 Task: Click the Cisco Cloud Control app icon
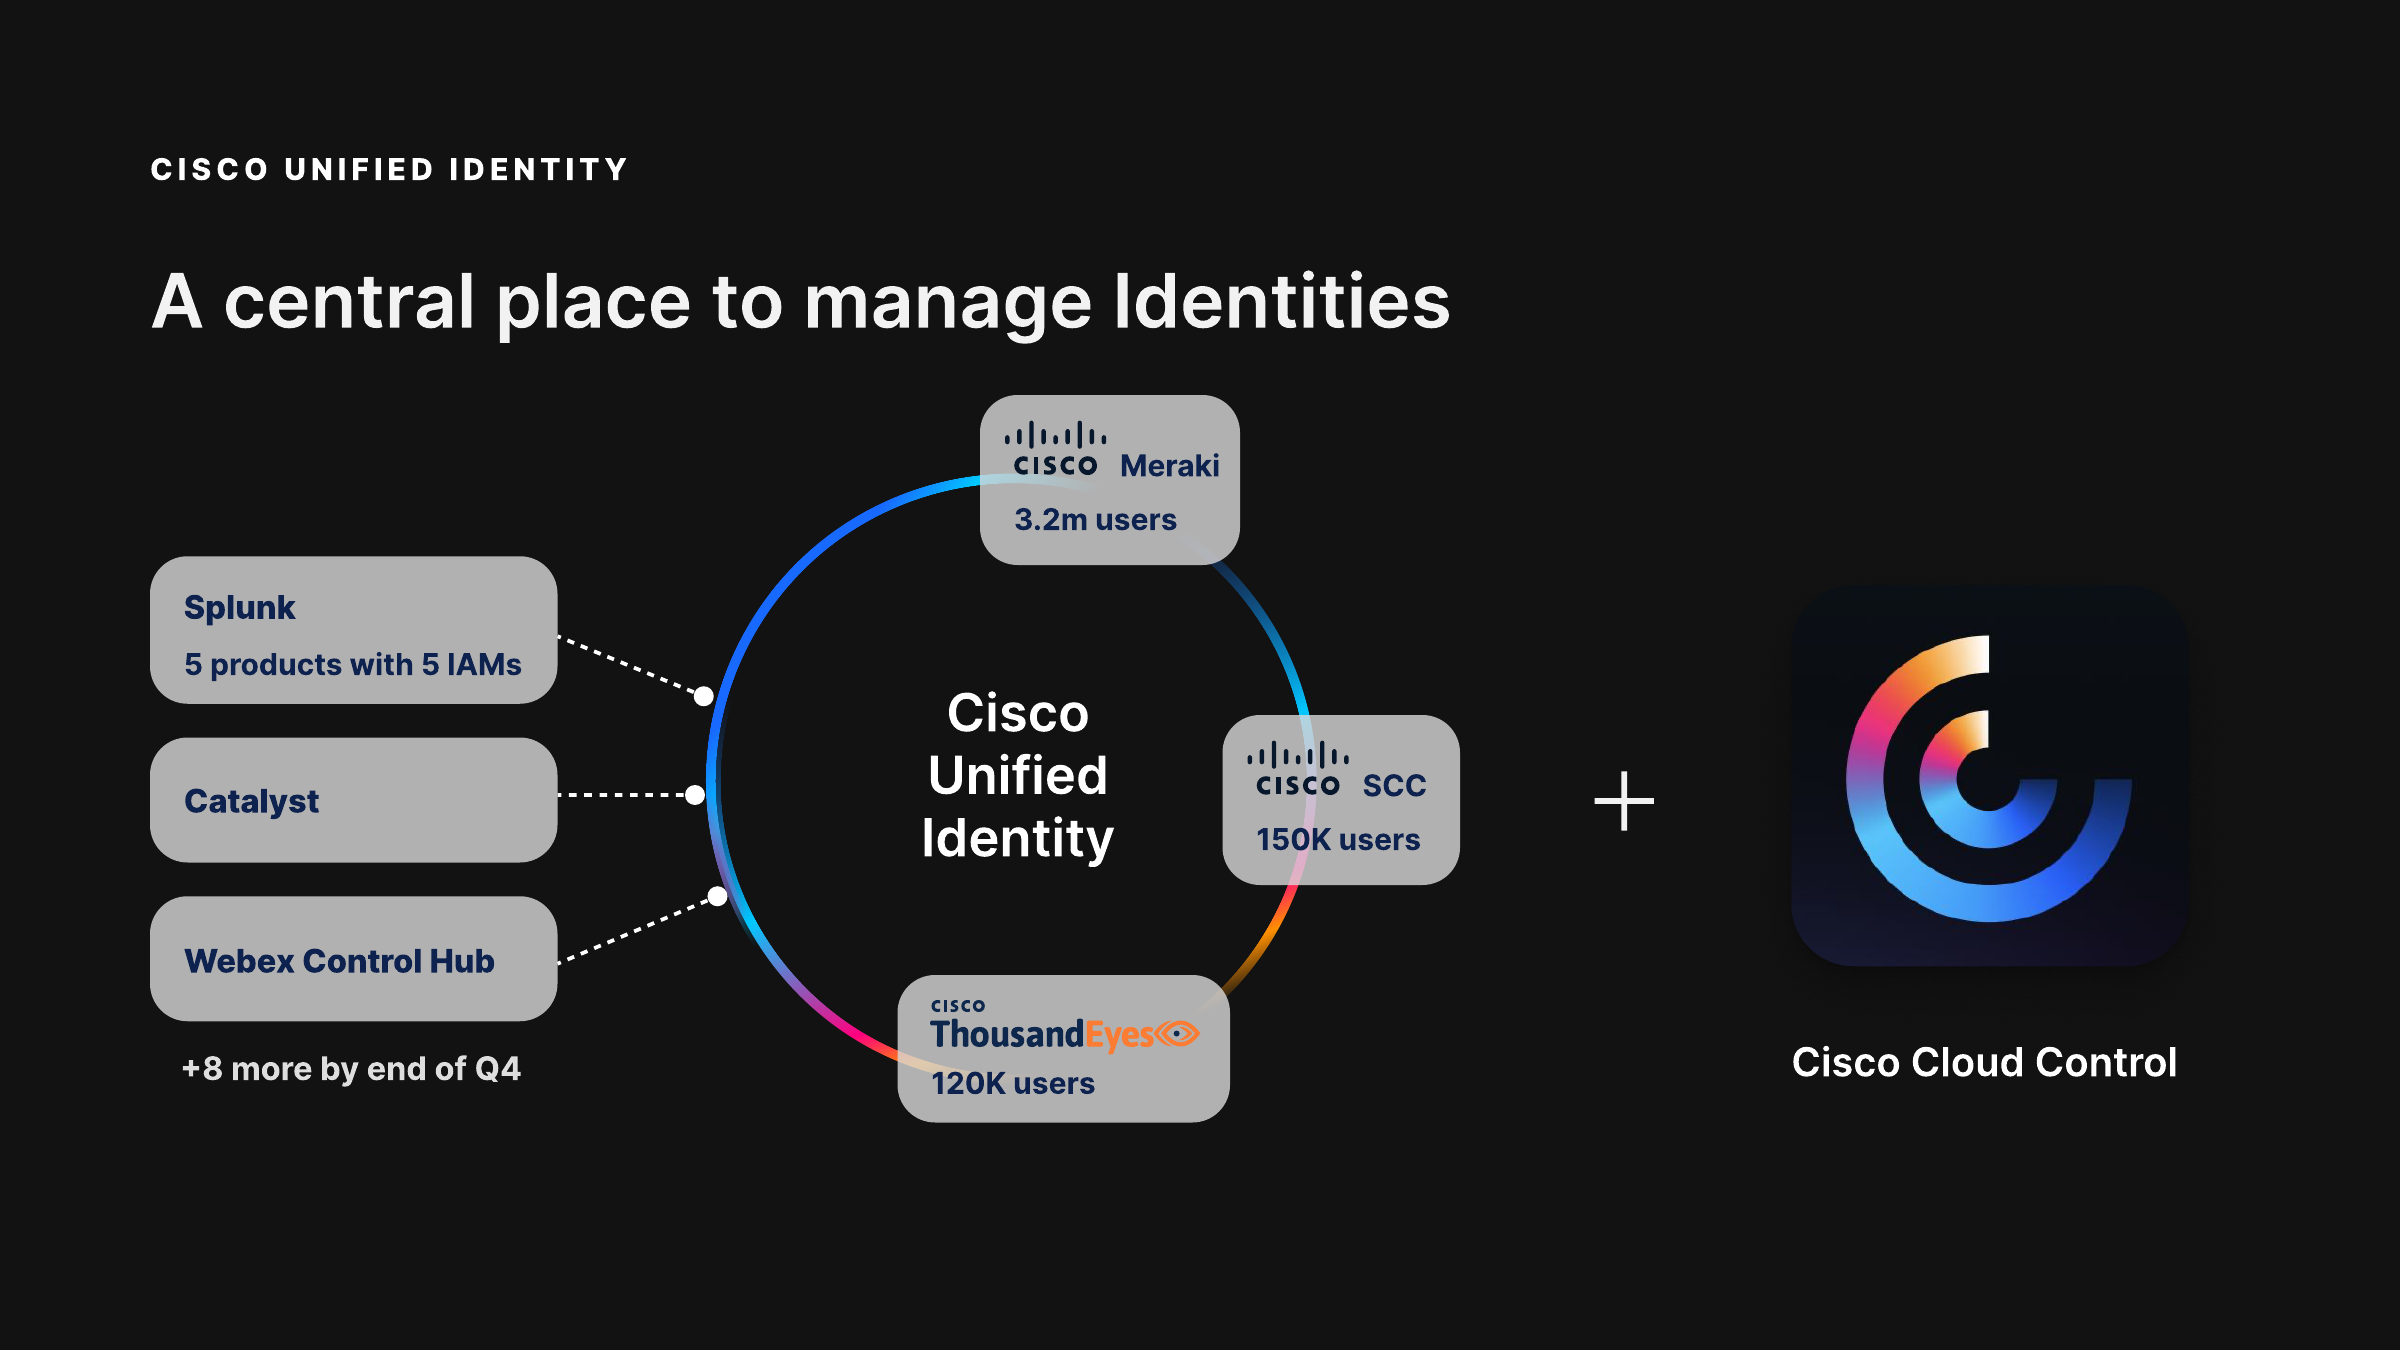pos(1989,777)
